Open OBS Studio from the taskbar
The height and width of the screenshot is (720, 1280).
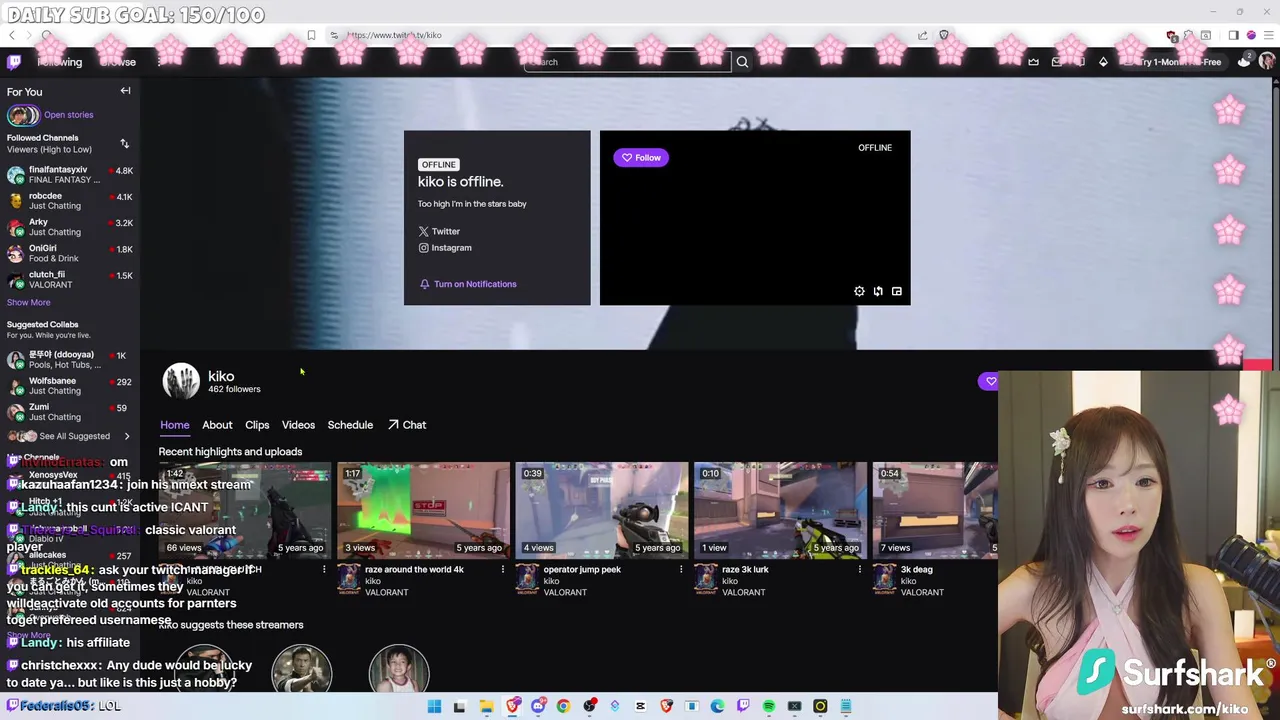[589, 707]
